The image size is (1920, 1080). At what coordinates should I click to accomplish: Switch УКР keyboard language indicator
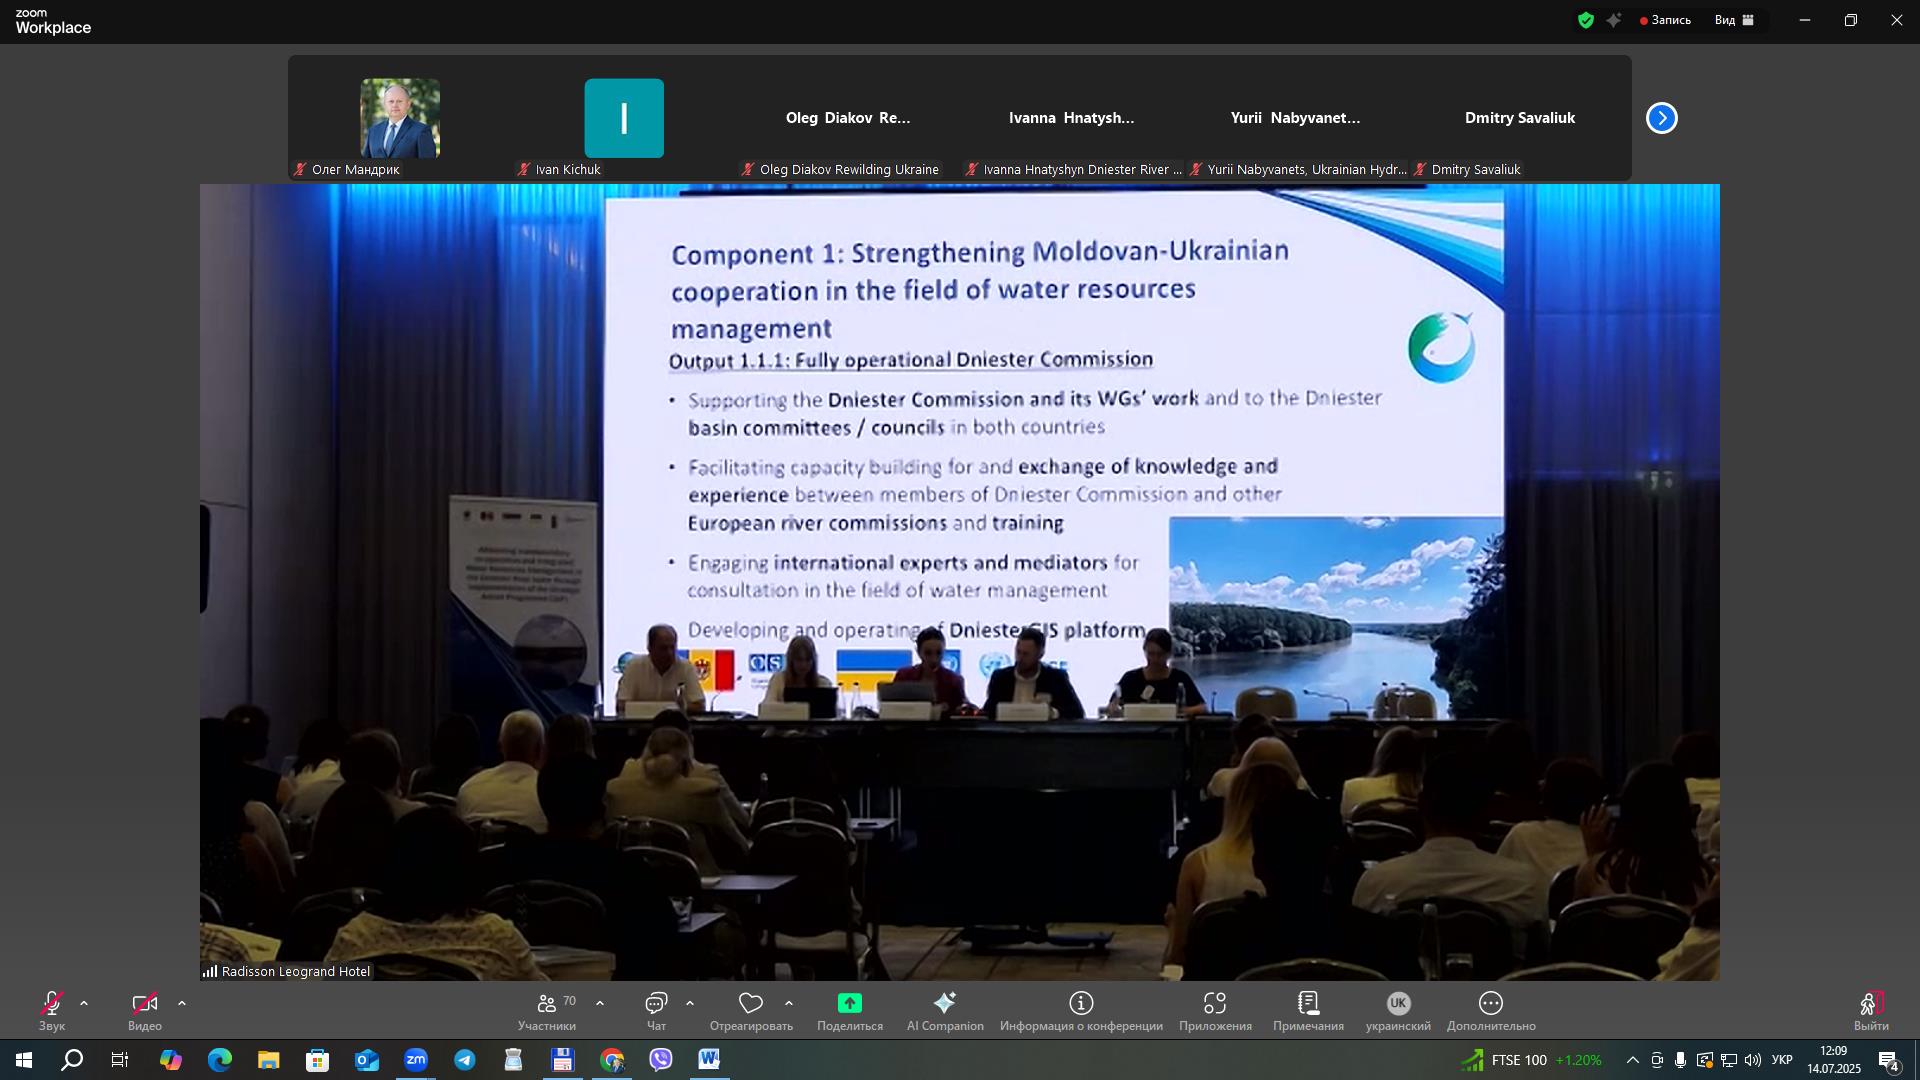pos(1782,1060)
